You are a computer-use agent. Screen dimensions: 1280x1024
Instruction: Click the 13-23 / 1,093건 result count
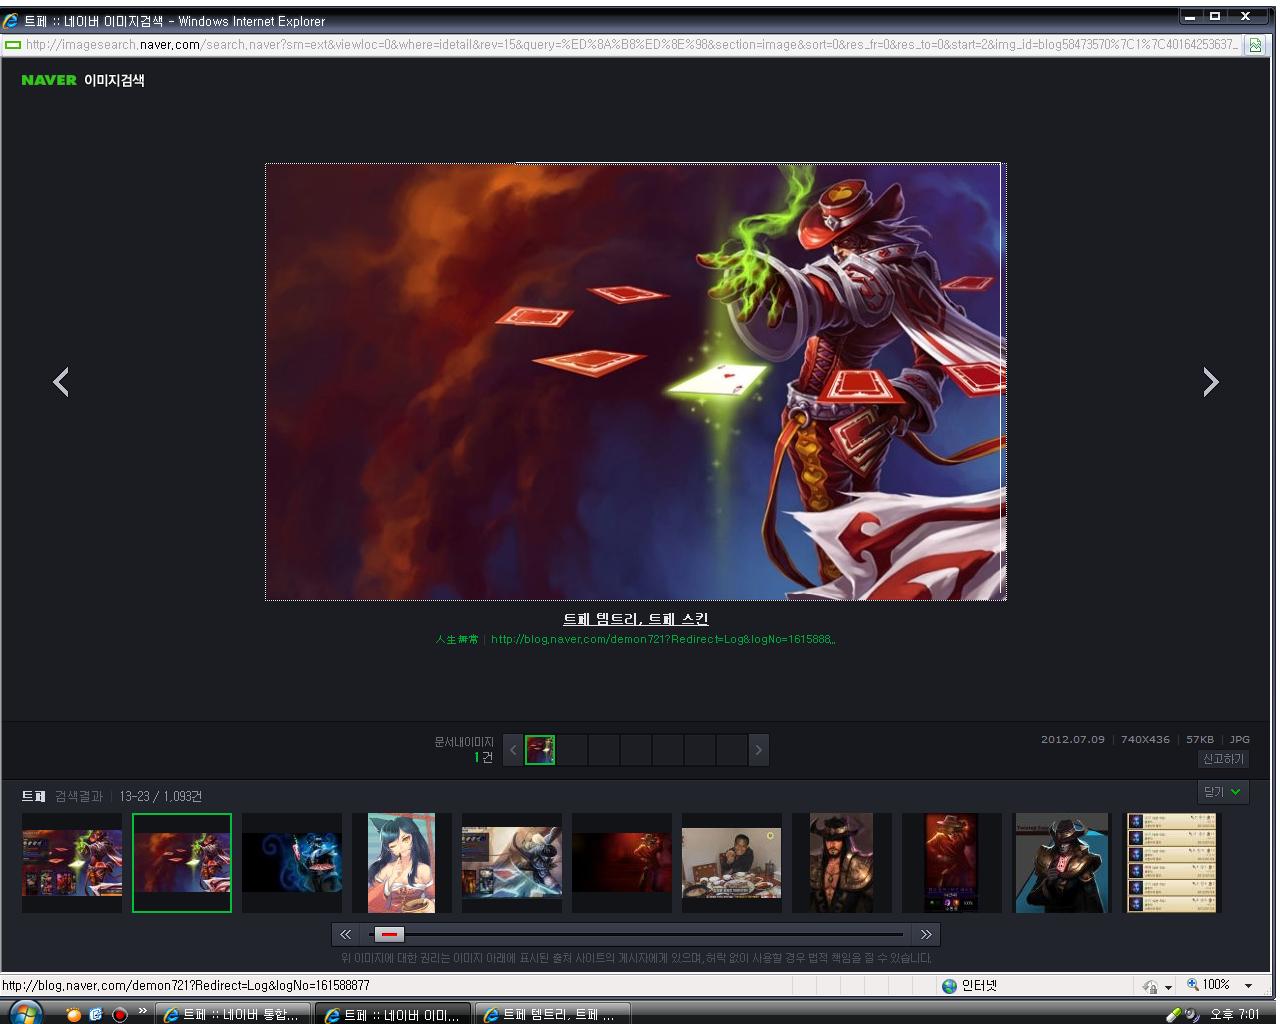(x=161, y=796)
